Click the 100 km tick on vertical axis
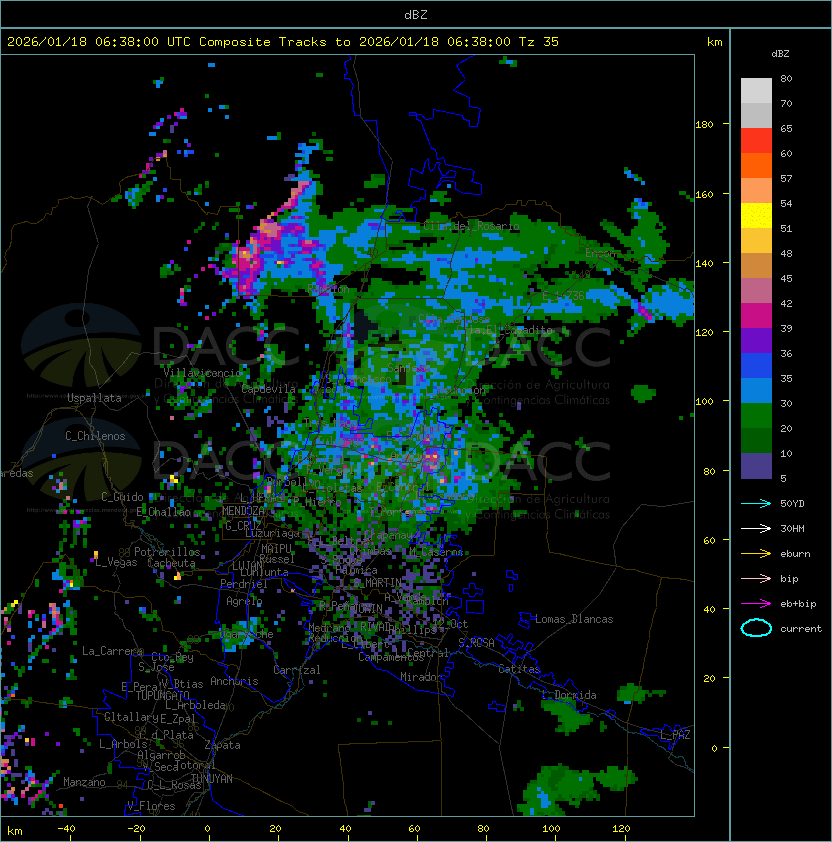 click(x=704, y=402)
